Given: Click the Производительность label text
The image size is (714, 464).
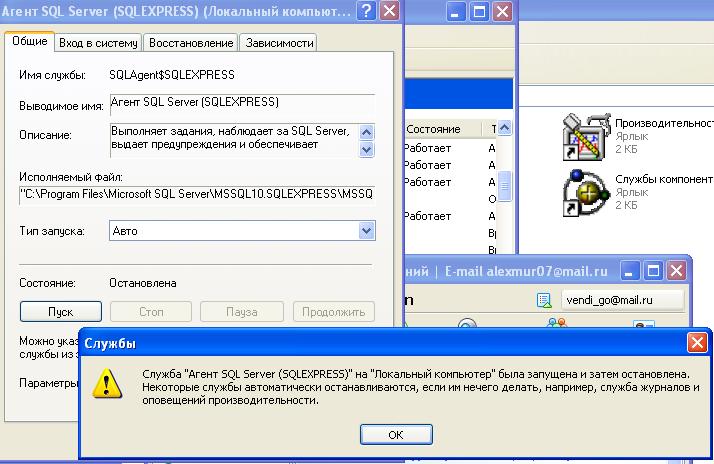Looking at the screenshot, I should (x=664, y=123).
